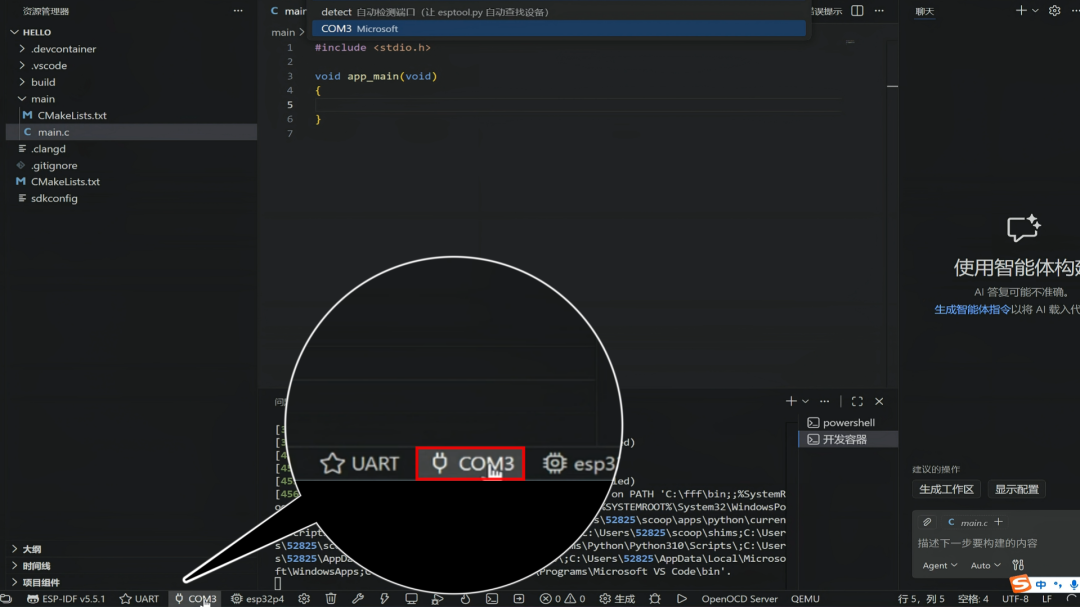Maximize the terminal panel size

(857, 401)
